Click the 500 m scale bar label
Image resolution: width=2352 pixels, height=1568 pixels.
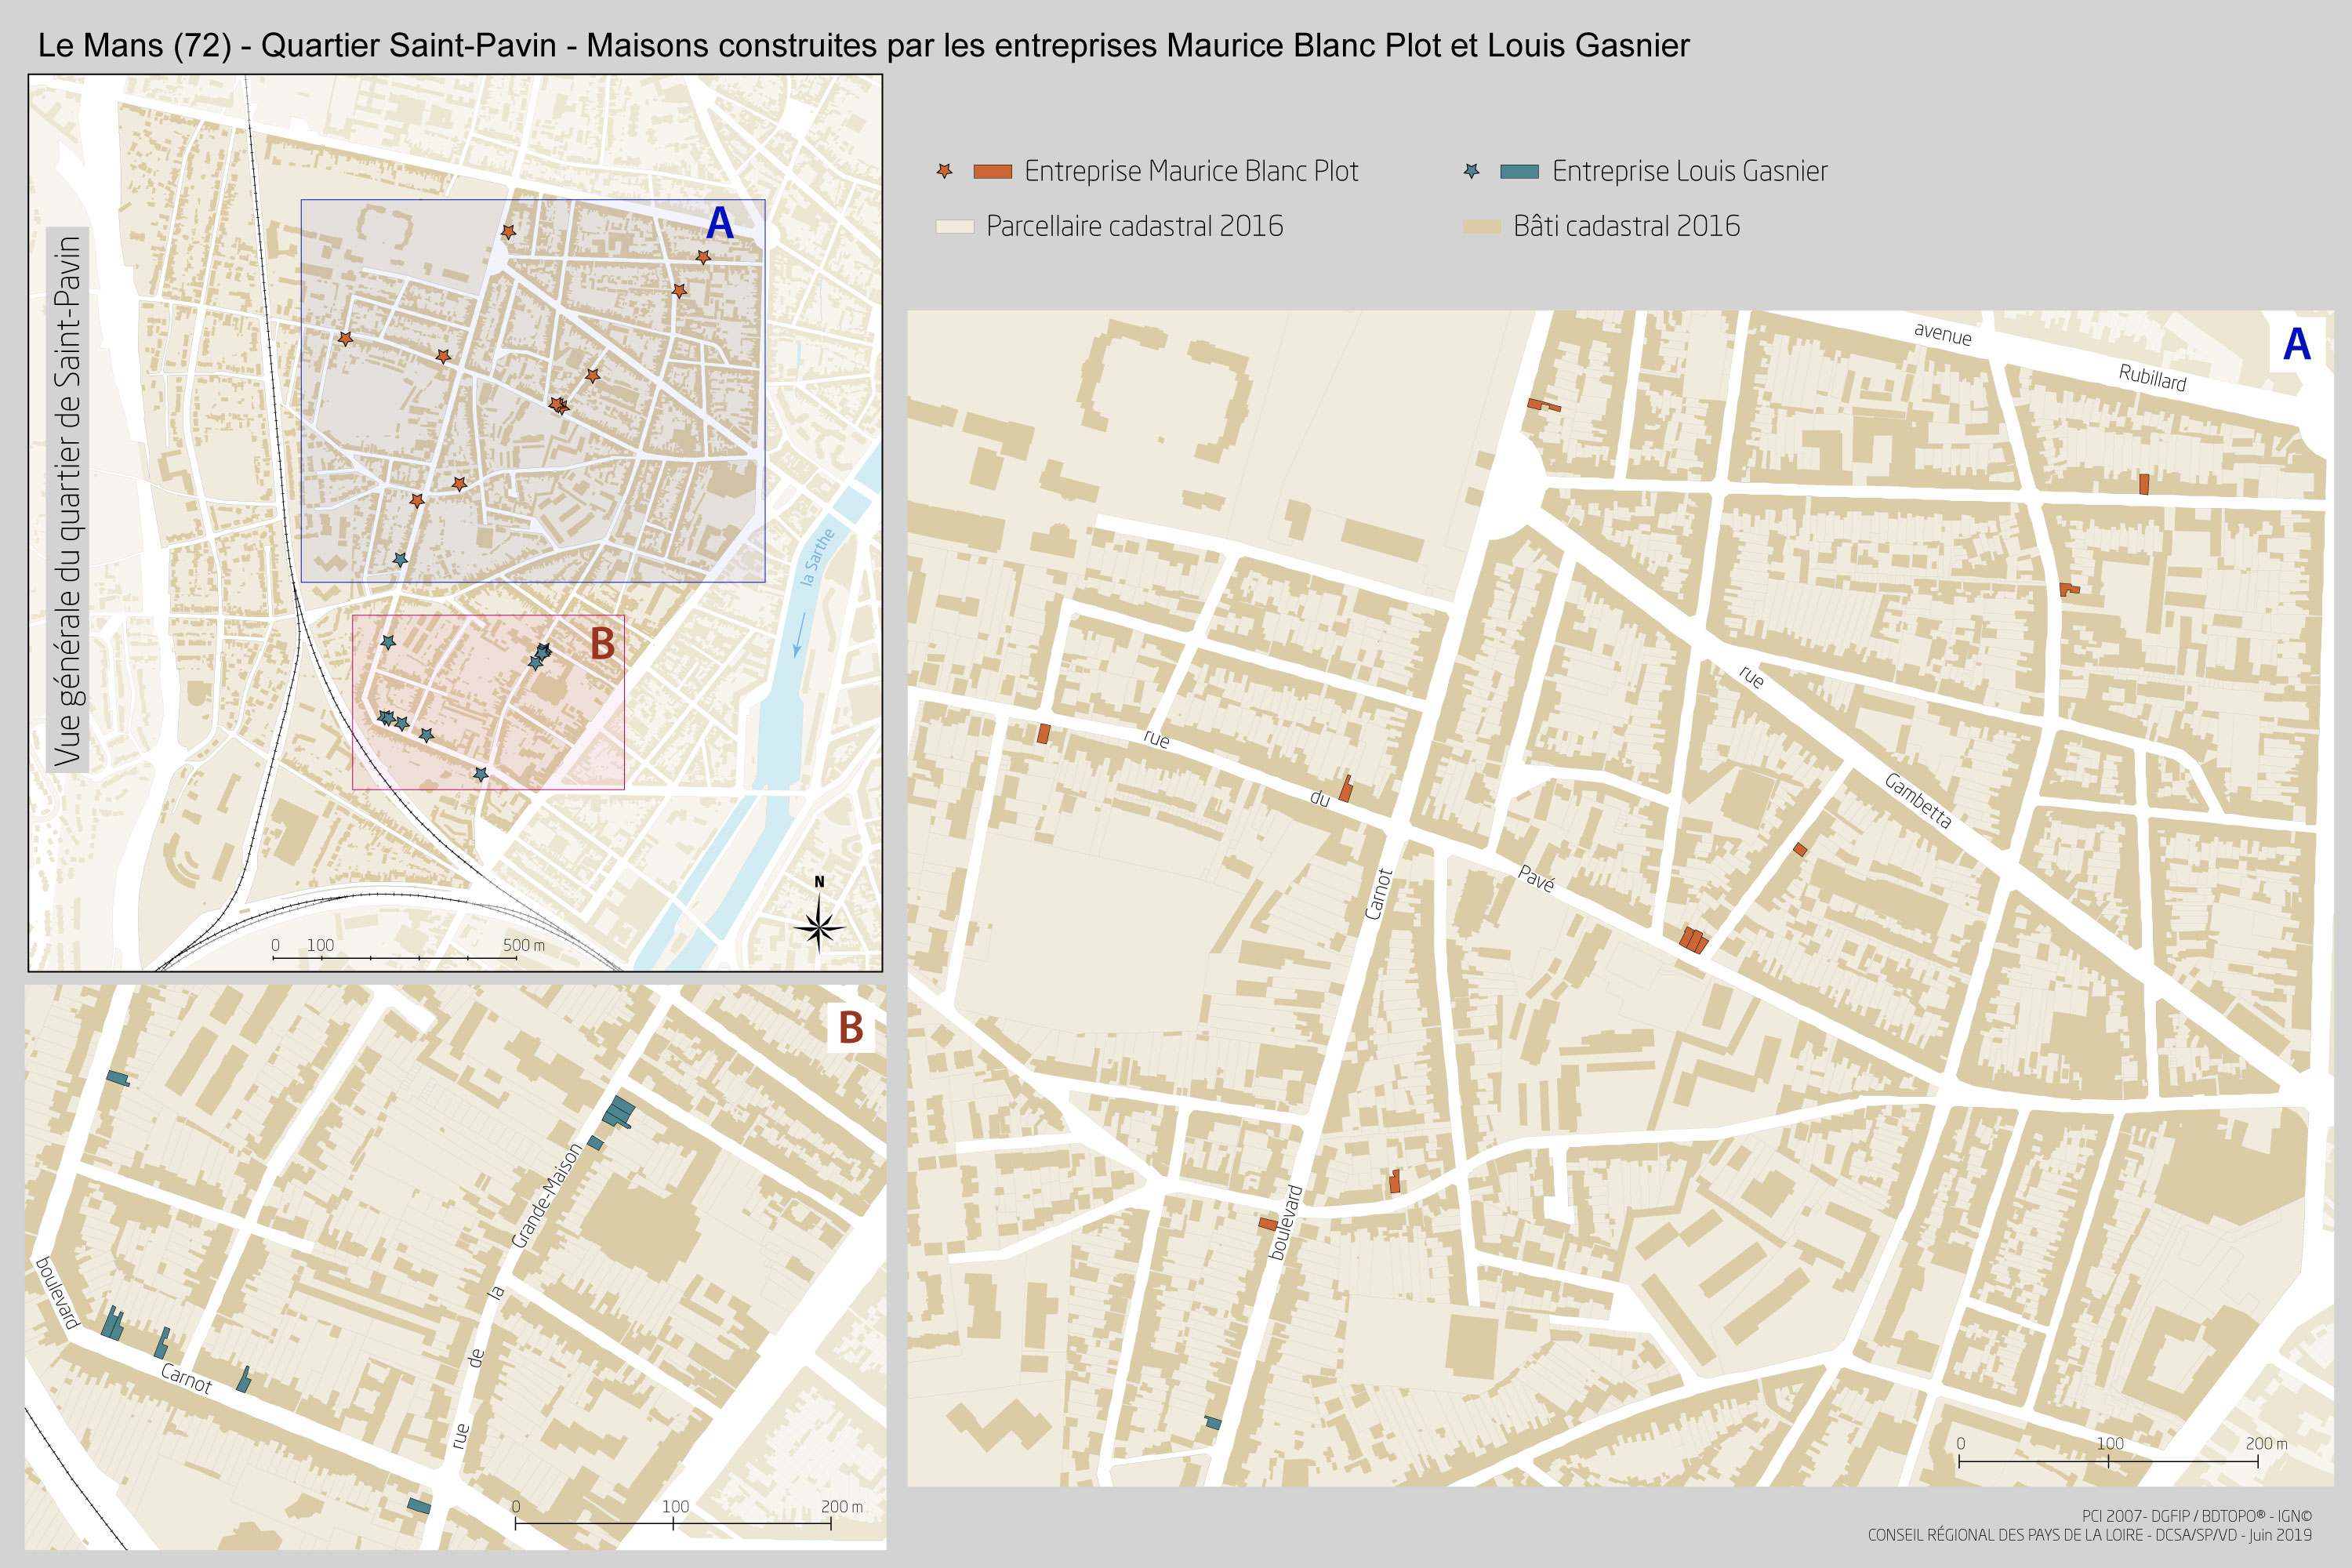coord(524,945)
